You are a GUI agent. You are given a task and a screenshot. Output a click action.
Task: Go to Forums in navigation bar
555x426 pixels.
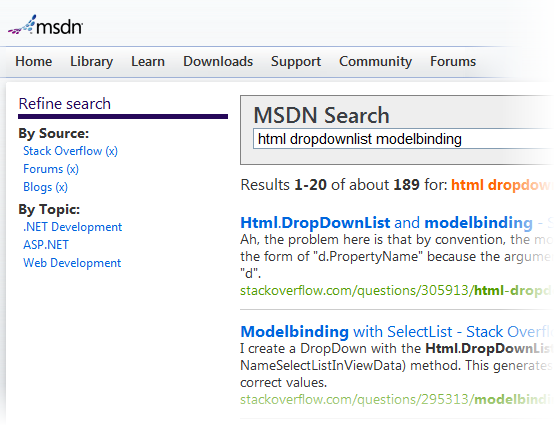[453, 62]
